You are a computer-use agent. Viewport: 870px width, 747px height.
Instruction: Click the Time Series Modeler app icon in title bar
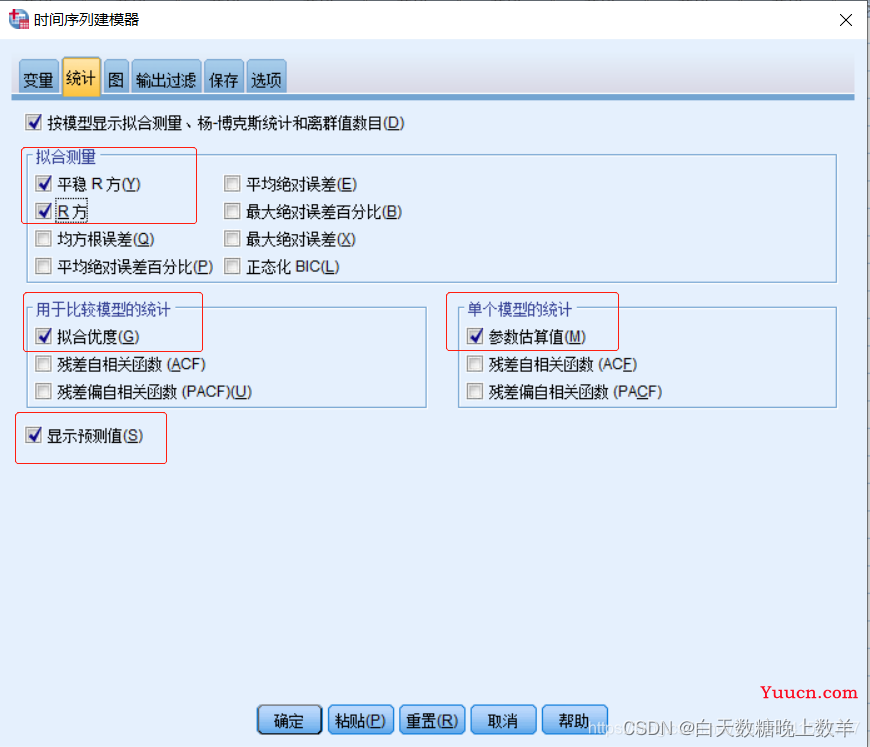pyautogui.click(x=18, y=19)
